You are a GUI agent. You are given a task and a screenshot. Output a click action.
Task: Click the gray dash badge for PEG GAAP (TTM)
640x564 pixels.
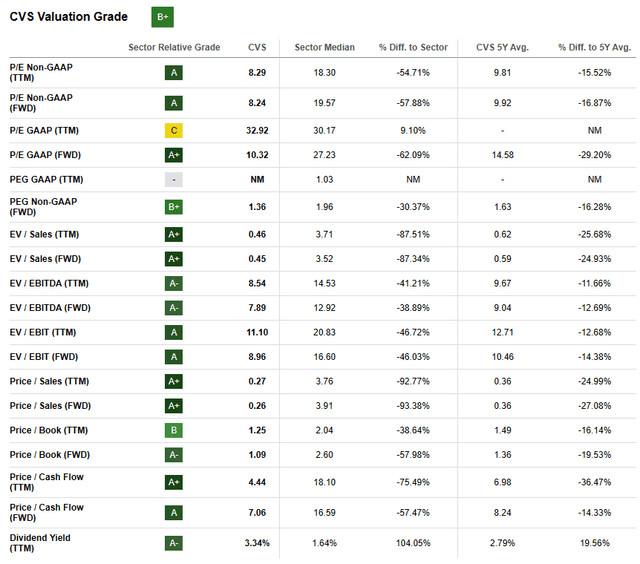click(174, 180)
